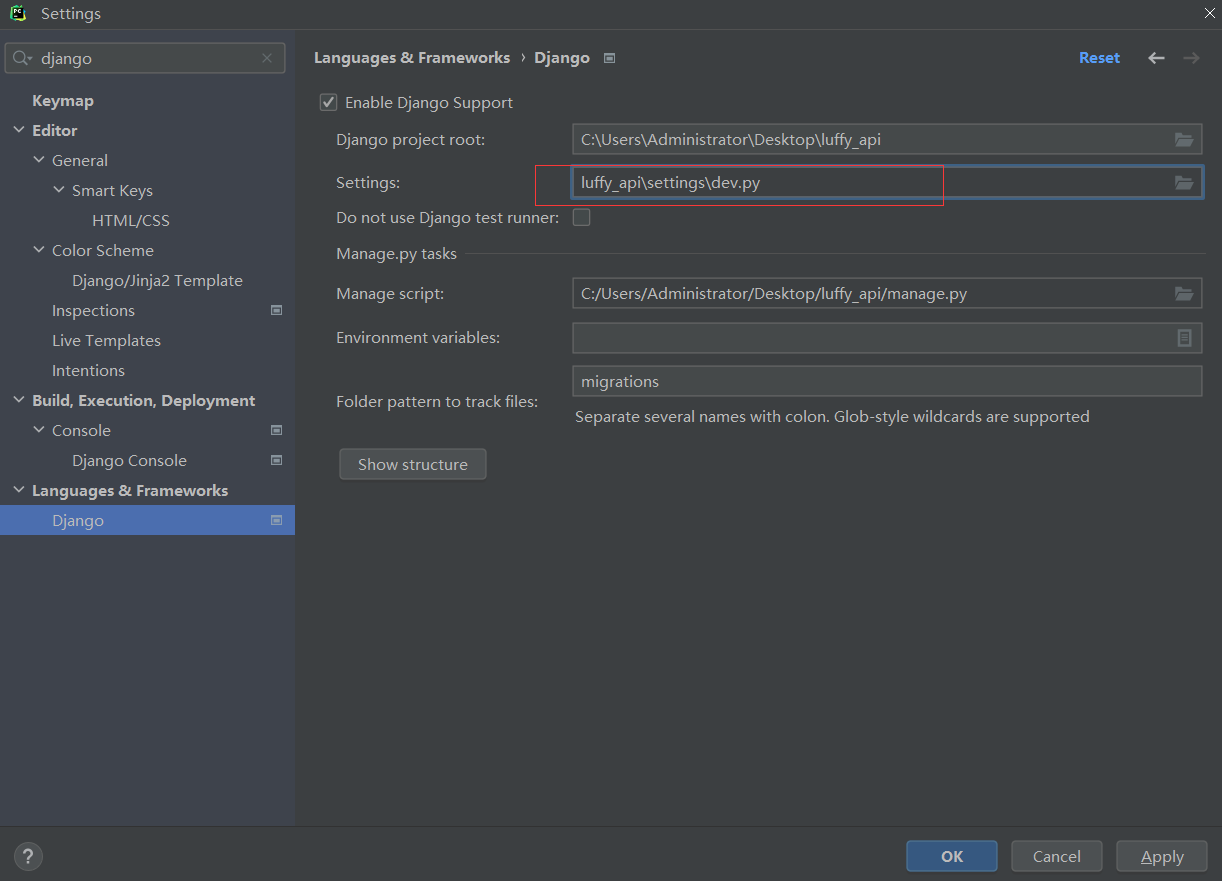Collapse the Console tree node

(39, 431)
